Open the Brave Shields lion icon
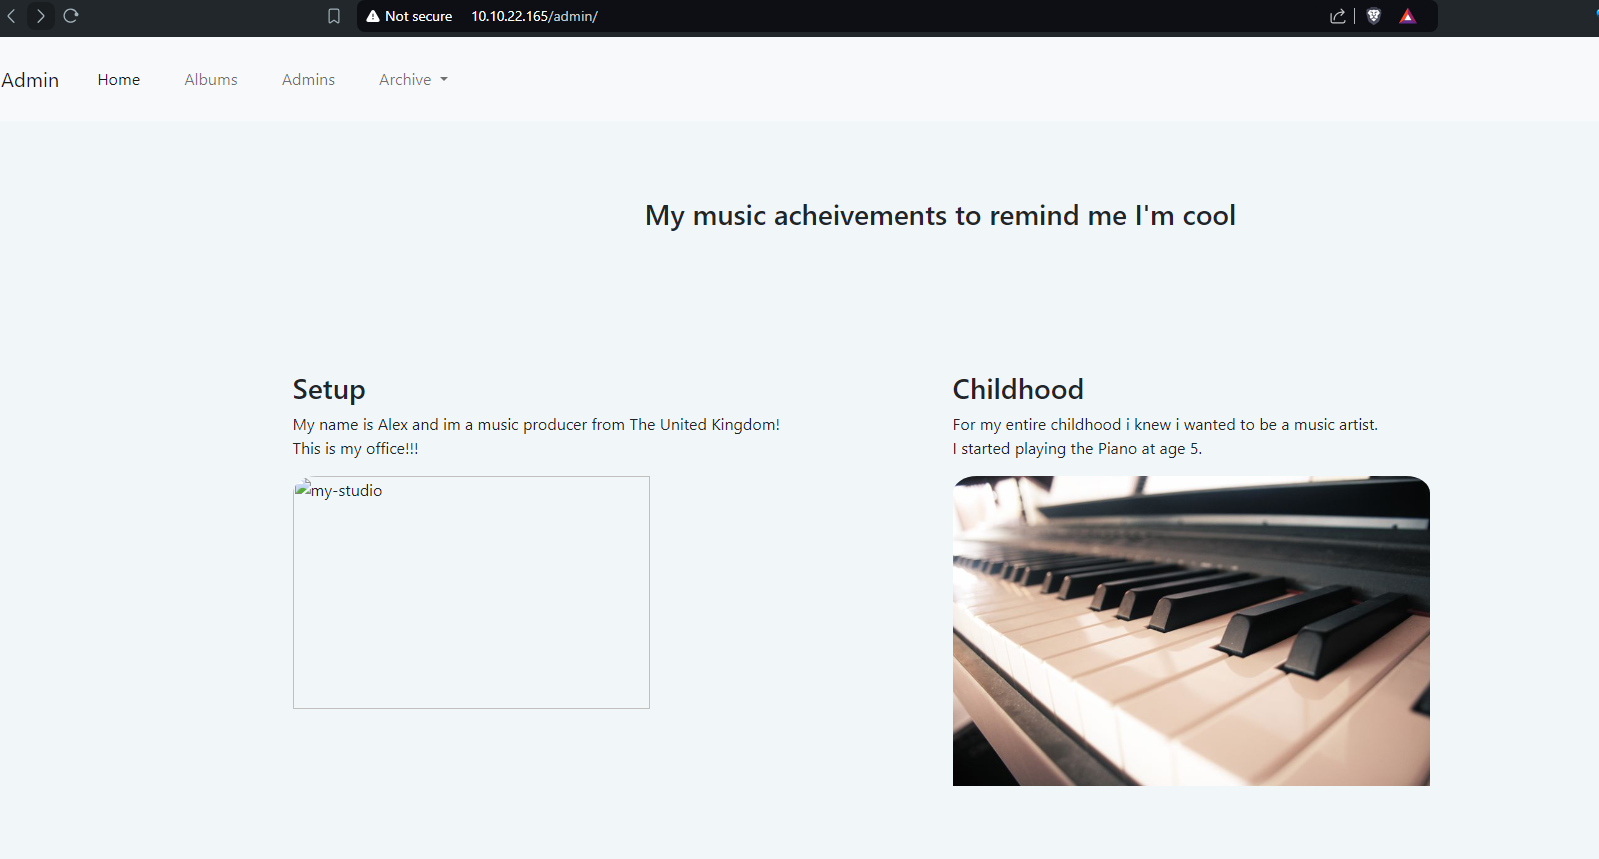 tap(1374, 16)
